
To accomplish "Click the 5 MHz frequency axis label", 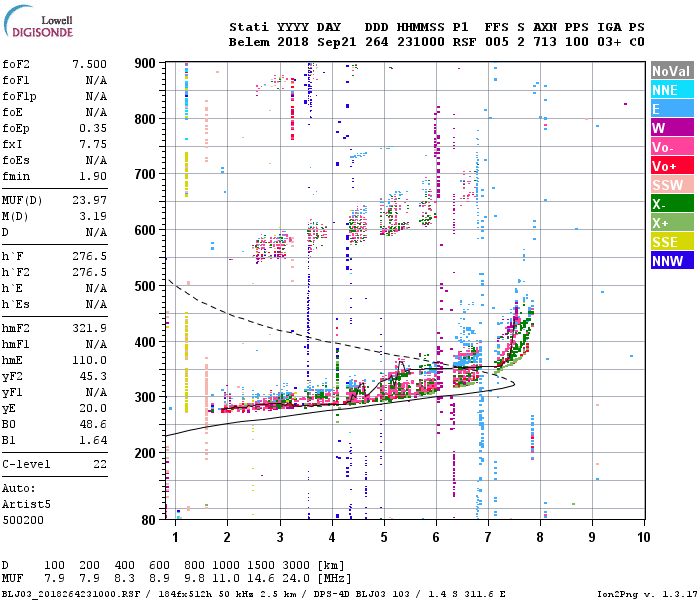I will pos(384,537).
